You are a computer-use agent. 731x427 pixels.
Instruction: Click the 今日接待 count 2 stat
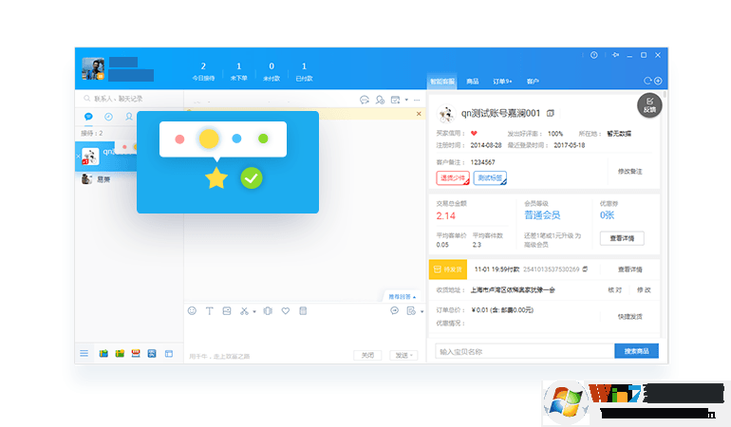click(x=203, y=71)
